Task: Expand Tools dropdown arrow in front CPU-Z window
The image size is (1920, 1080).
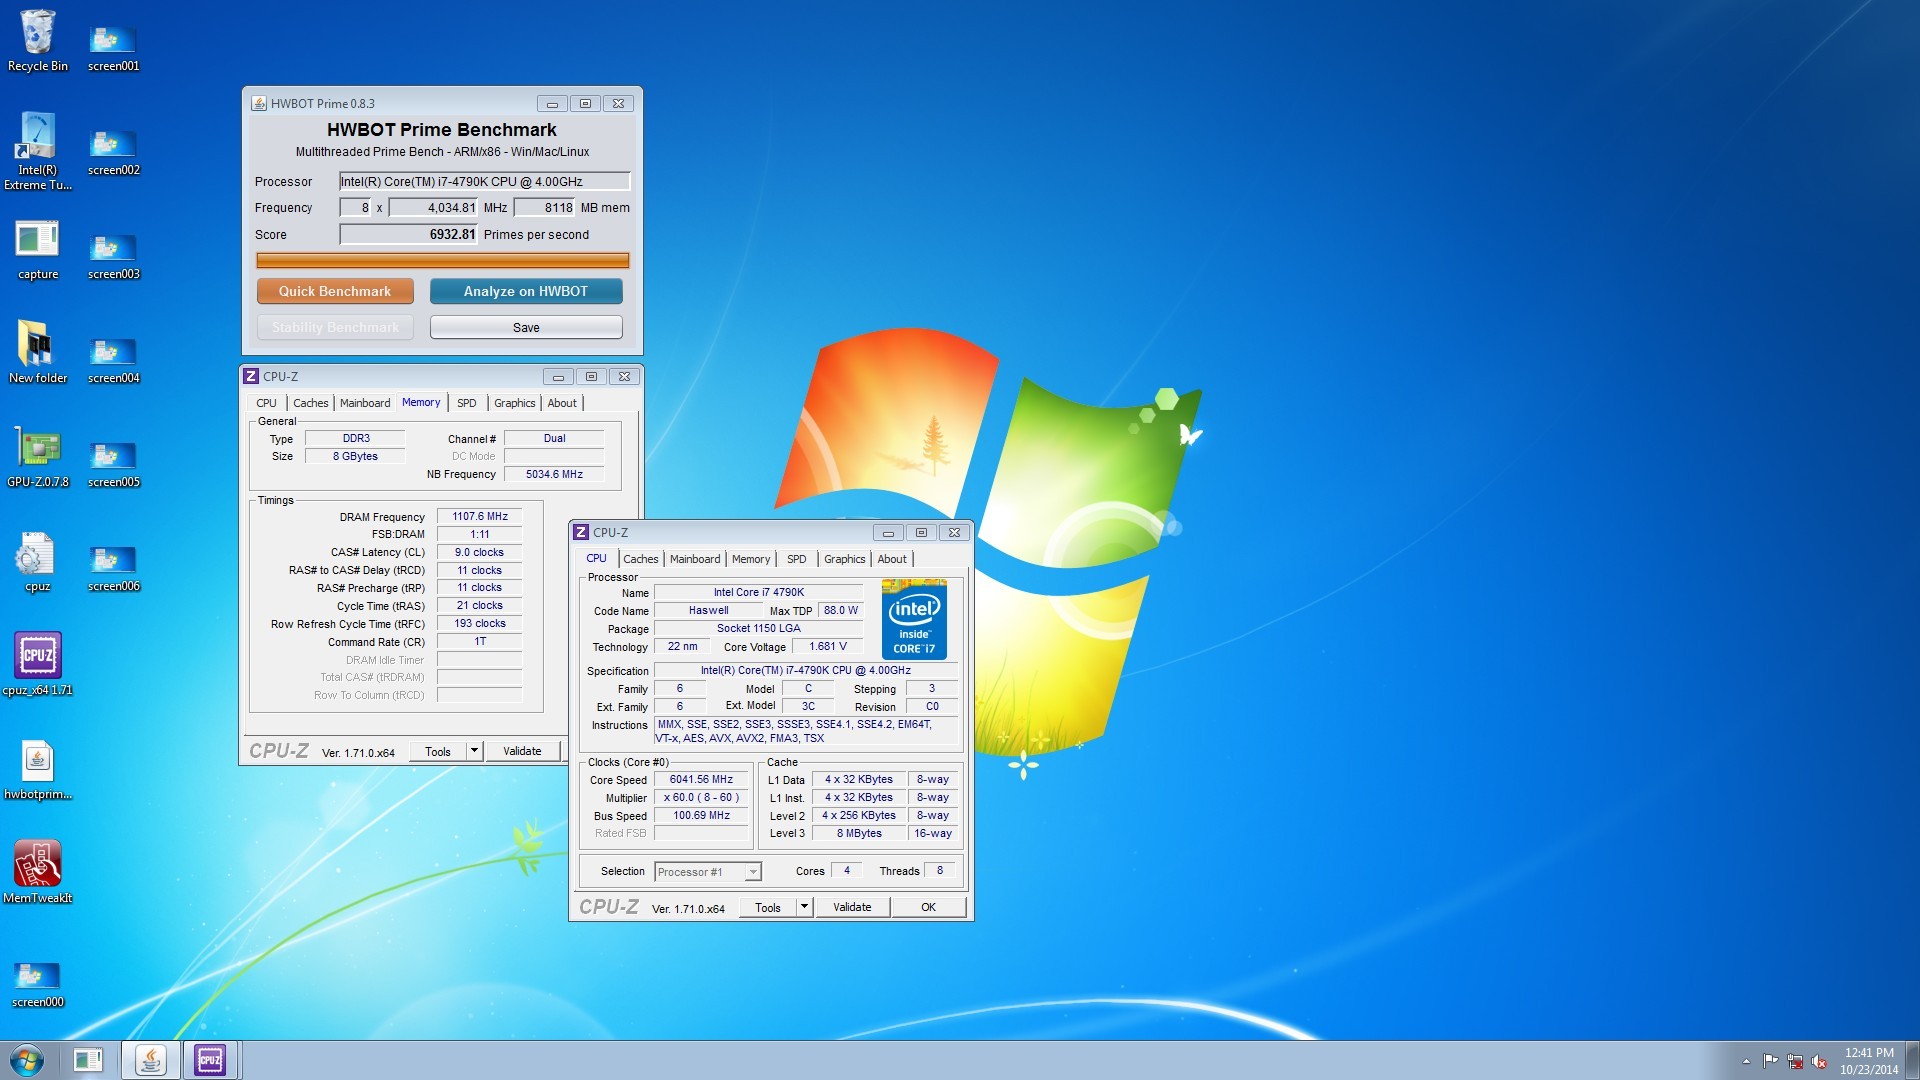Action: [804, 907]
